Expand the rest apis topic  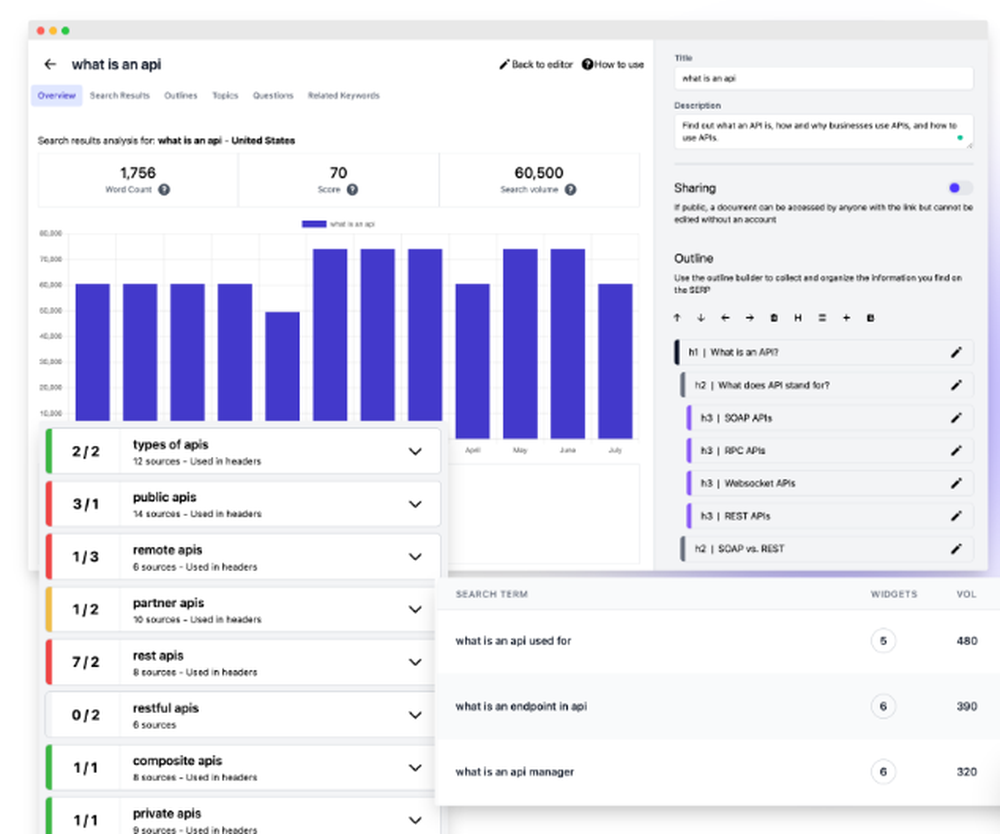415,662
